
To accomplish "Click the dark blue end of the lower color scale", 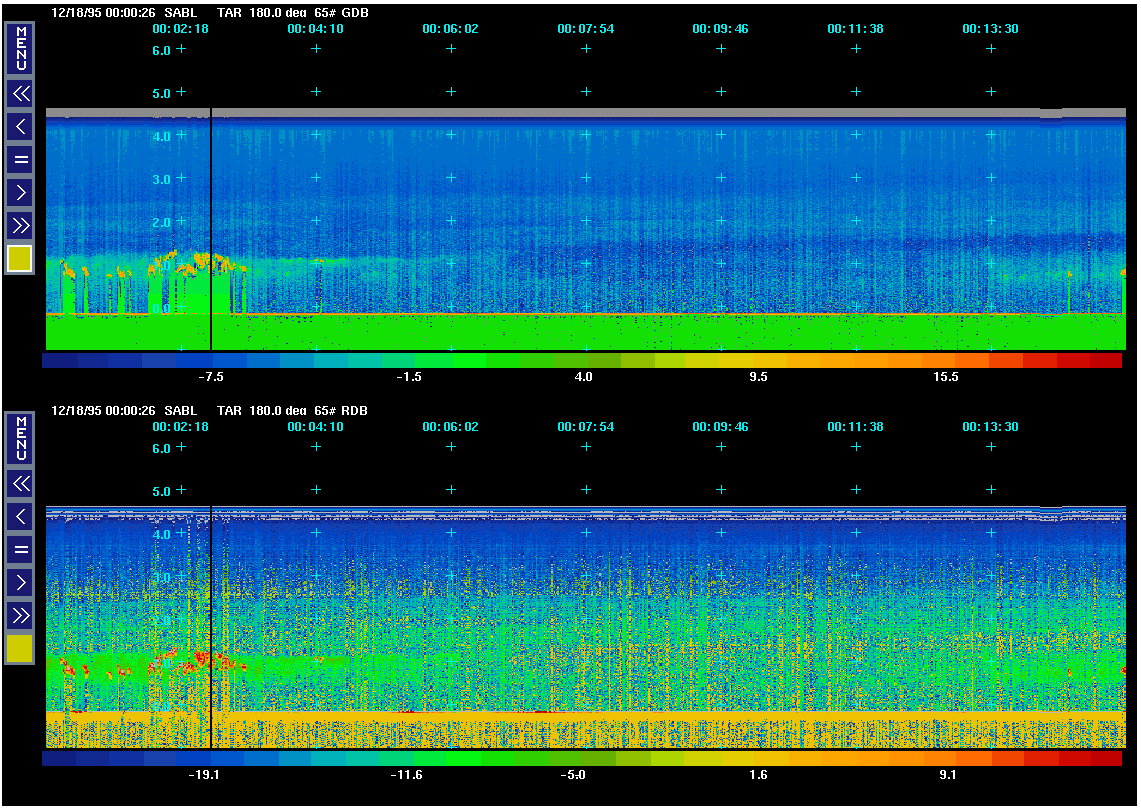I will pos(59,759).
